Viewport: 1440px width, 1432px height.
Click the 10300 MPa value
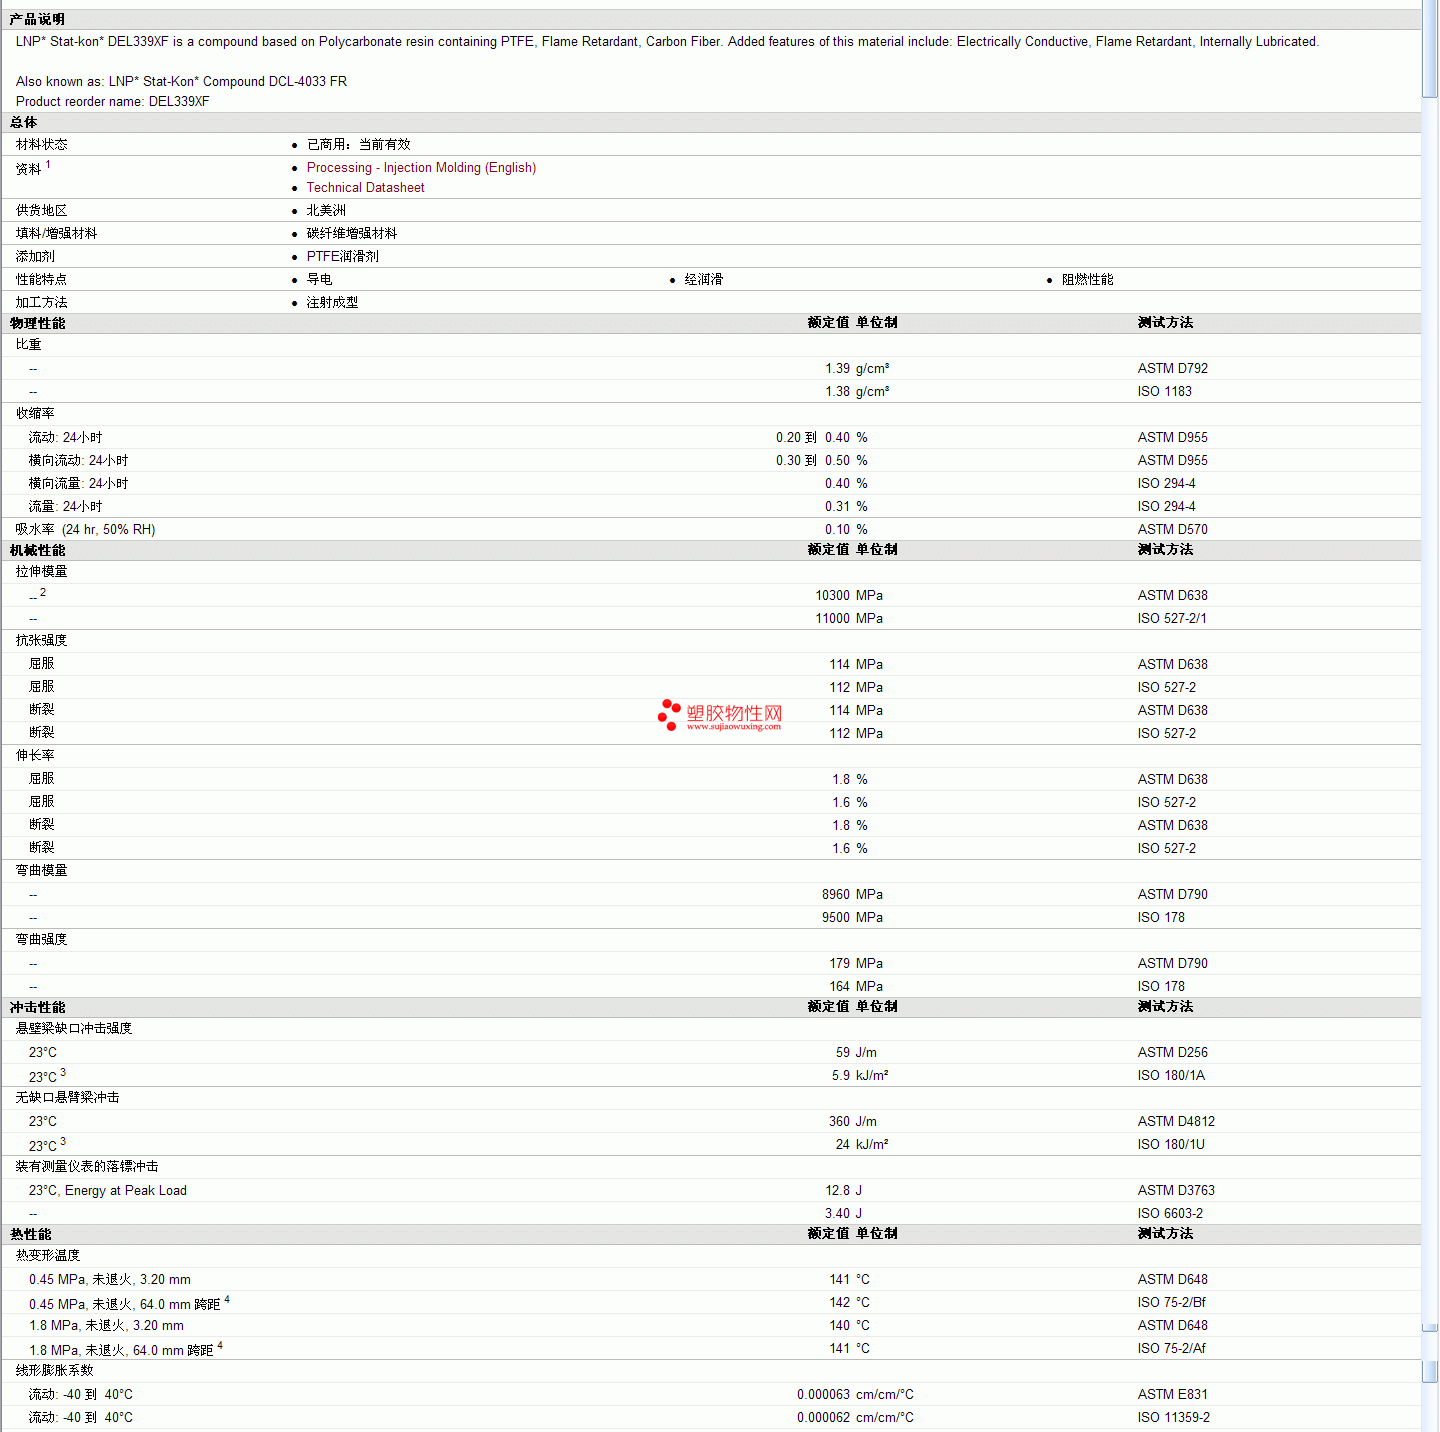[849, 596]
